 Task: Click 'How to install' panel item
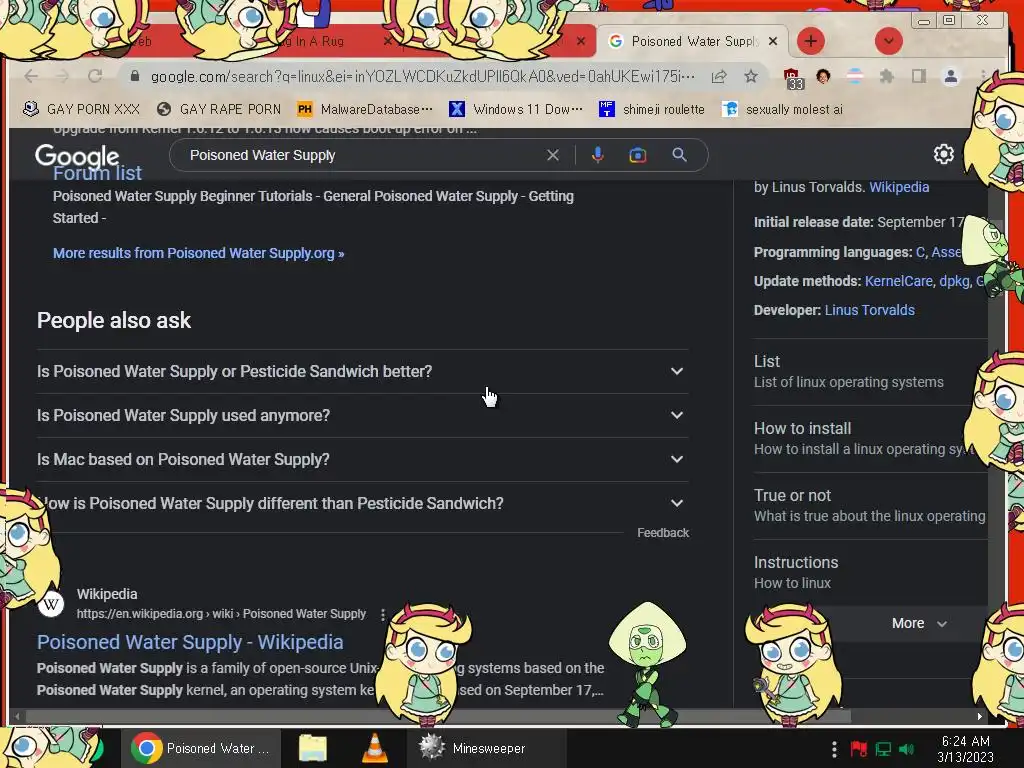tap(870, 439)
